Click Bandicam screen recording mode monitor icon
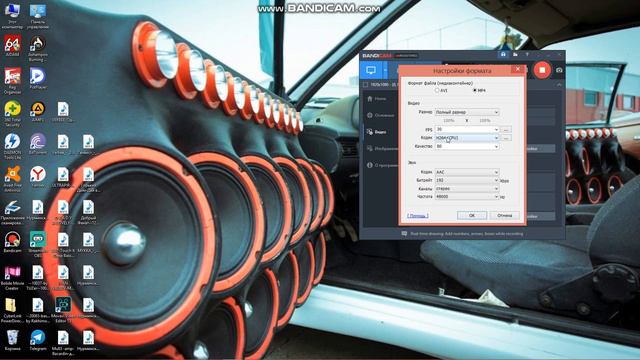This screenshot has height=360, width=640. [371, 70]
